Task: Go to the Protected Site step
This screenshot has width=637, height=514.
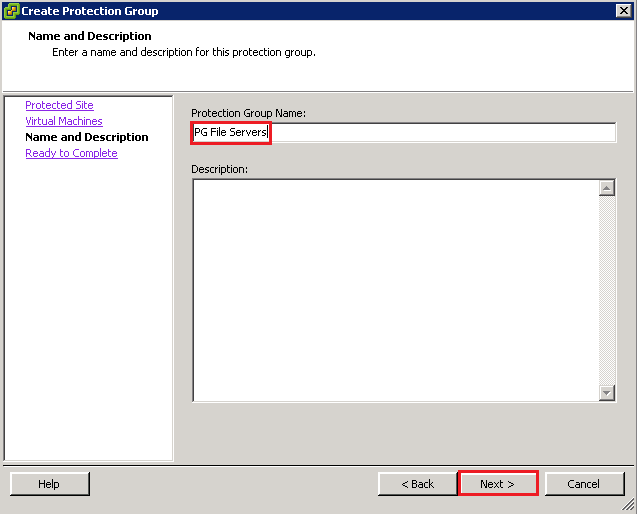Action: (59, 105)
